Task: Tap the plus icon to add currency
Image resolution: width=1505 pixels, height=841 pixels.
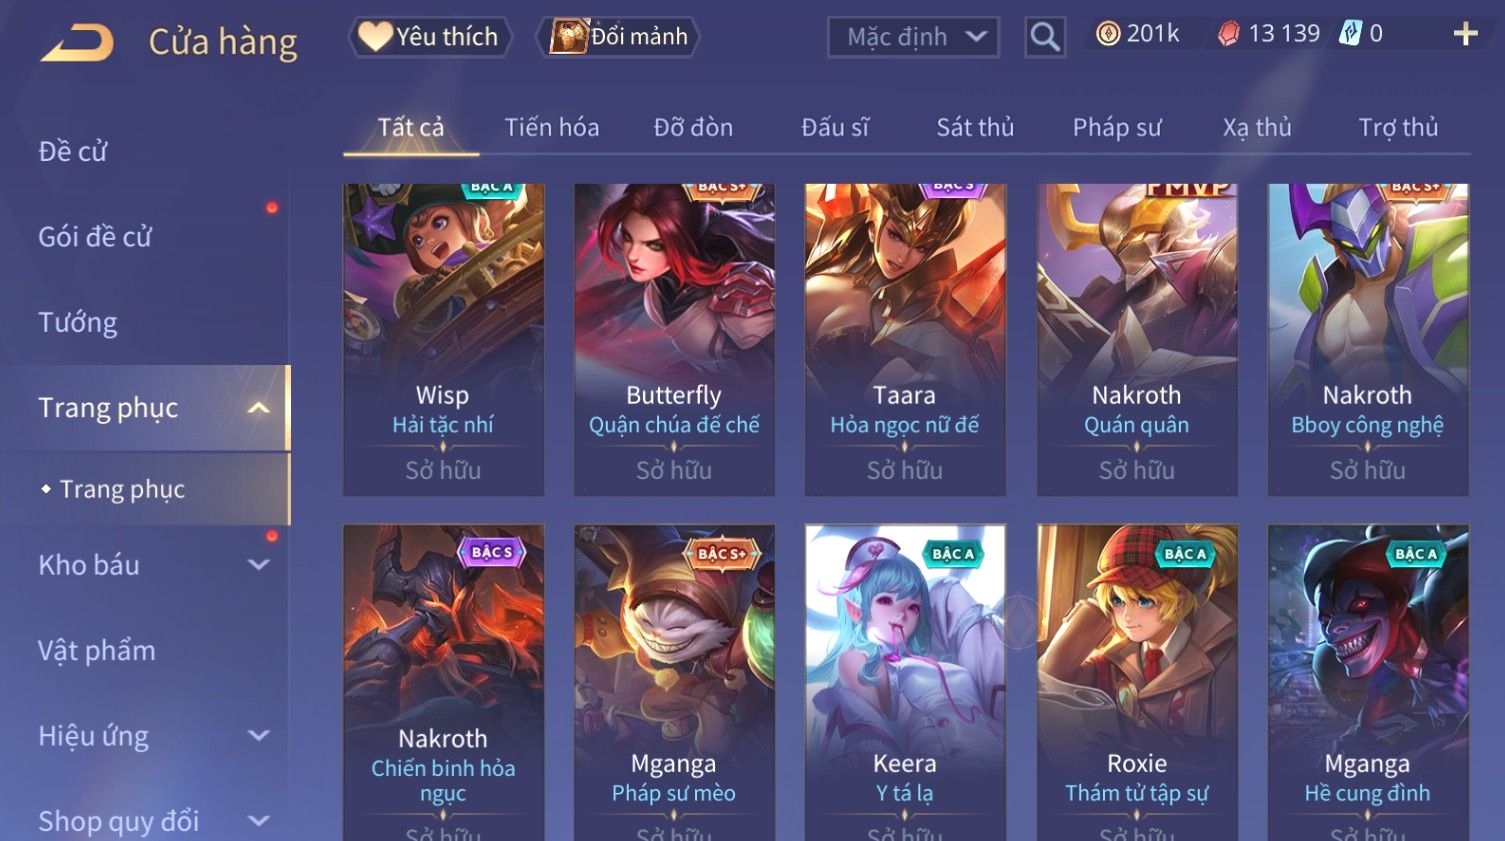Action: point(1465,34)
